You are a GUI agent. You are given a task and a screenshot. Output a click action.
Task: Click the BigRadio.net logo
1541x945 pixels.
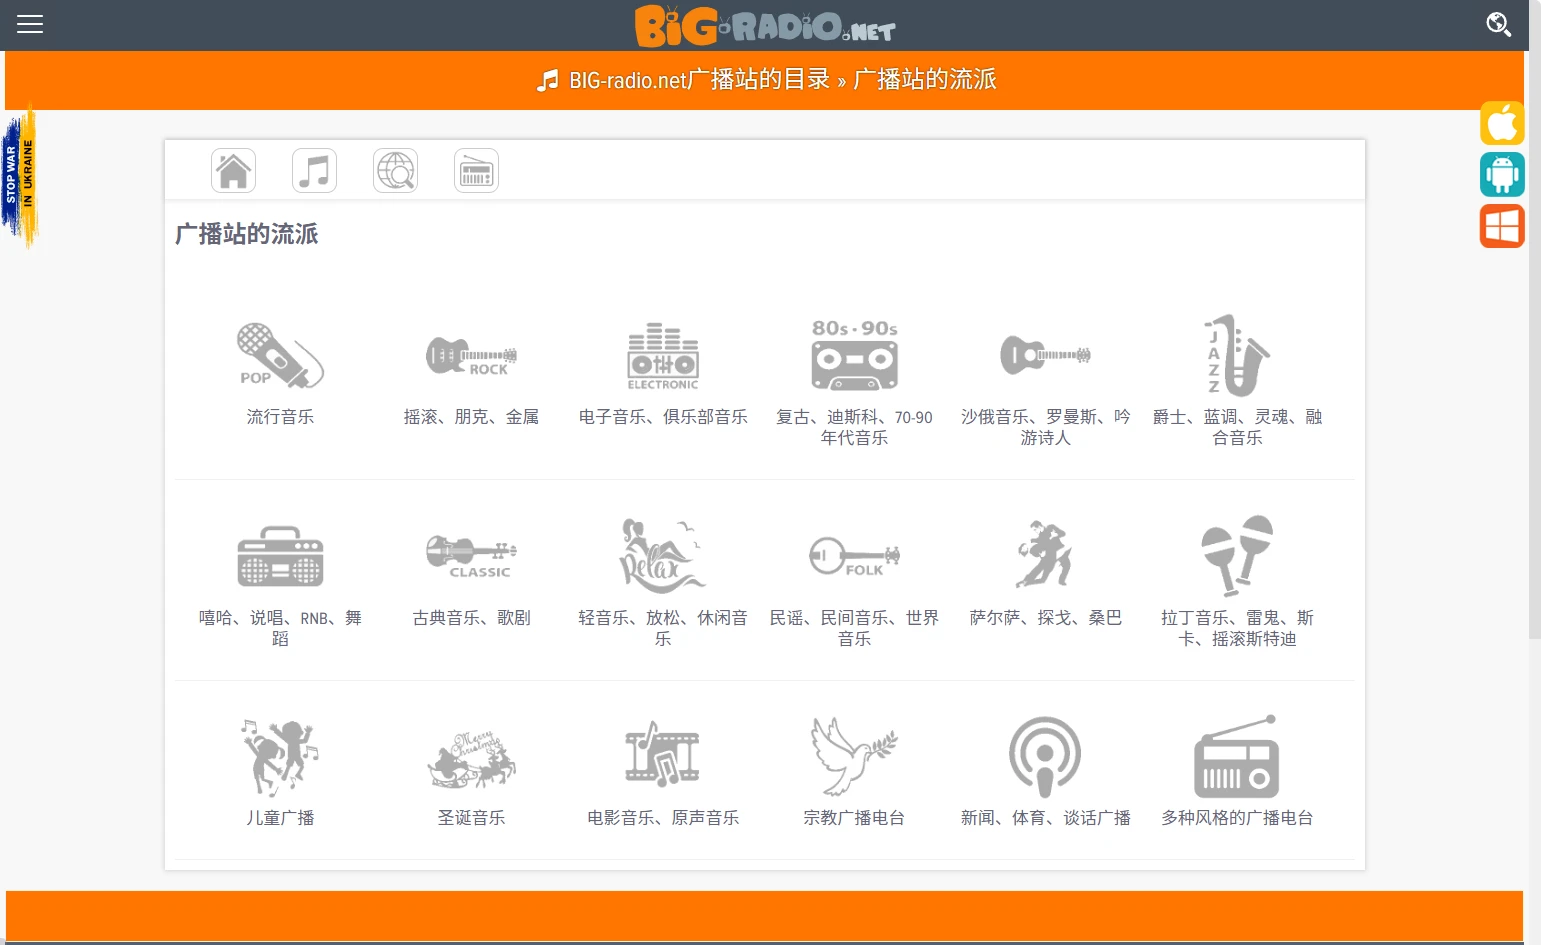(x=765, y=26)
